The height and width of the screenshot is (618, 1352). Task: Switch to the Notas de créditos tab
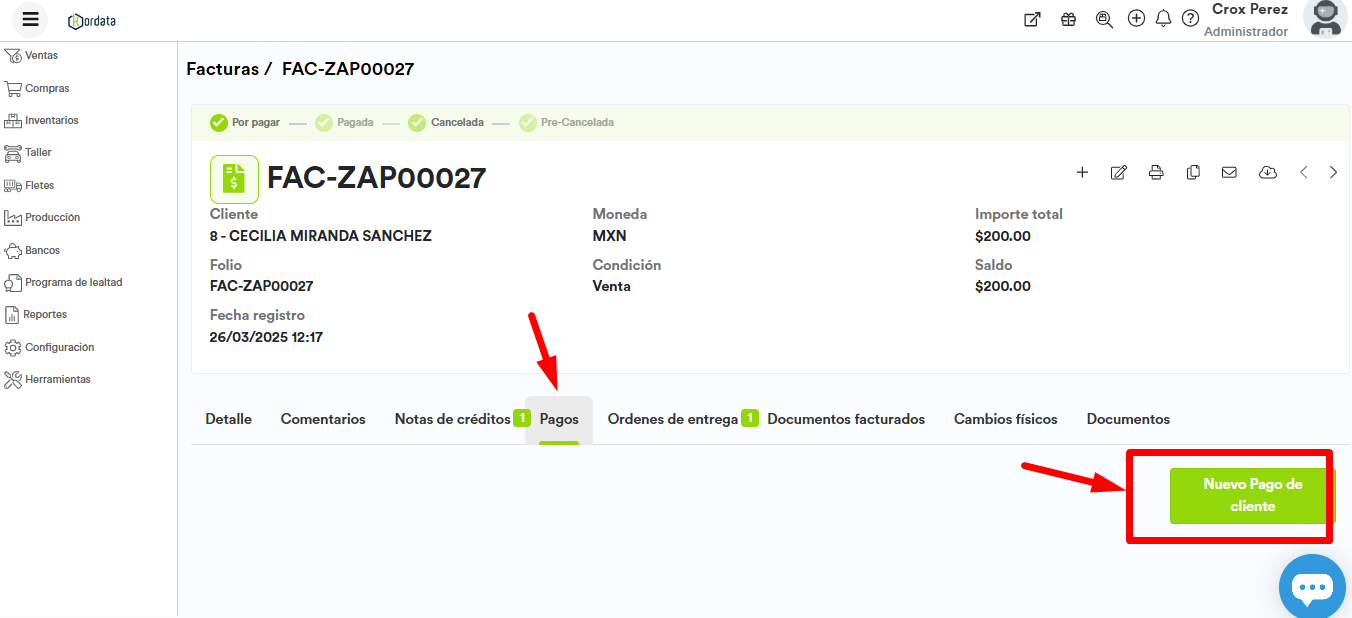pos(452,419)
